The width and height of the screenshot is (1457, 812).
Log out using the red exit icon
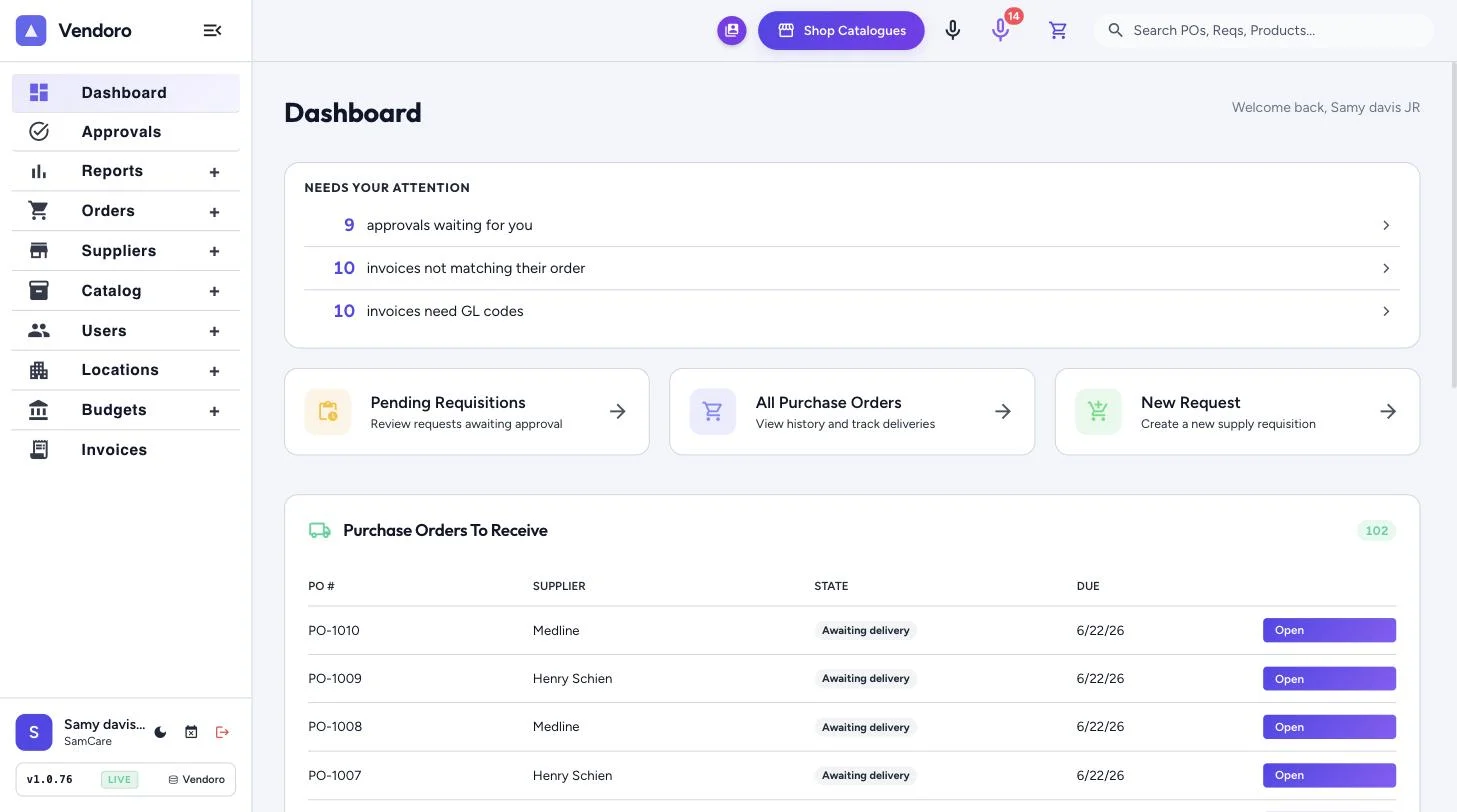(x=222, y=732)
